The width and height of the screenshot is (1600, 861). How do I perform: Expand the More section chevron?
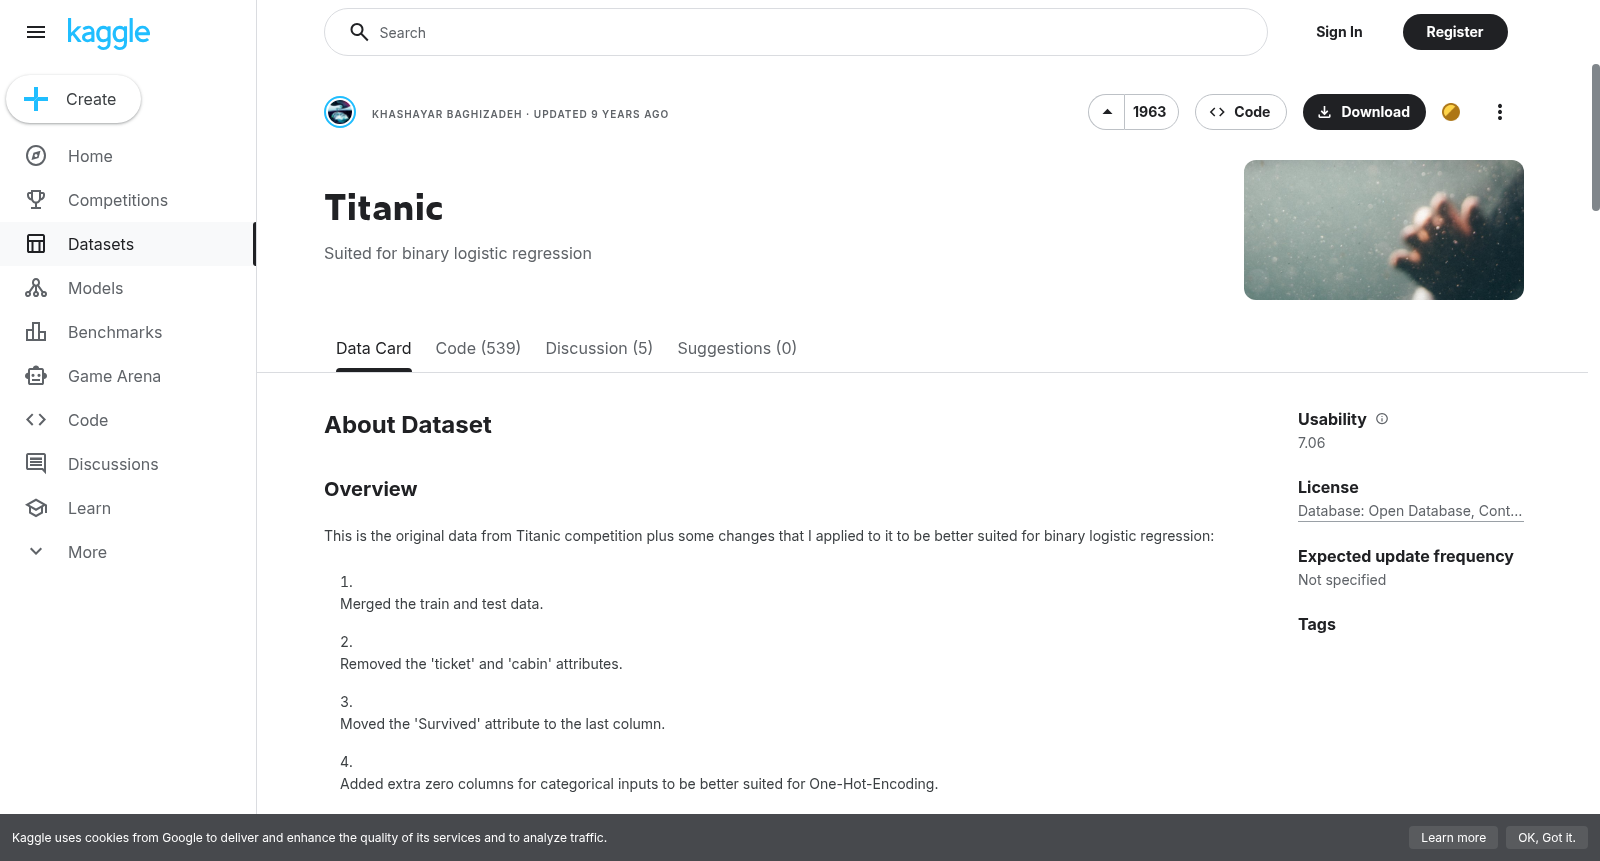pos(36,552)
